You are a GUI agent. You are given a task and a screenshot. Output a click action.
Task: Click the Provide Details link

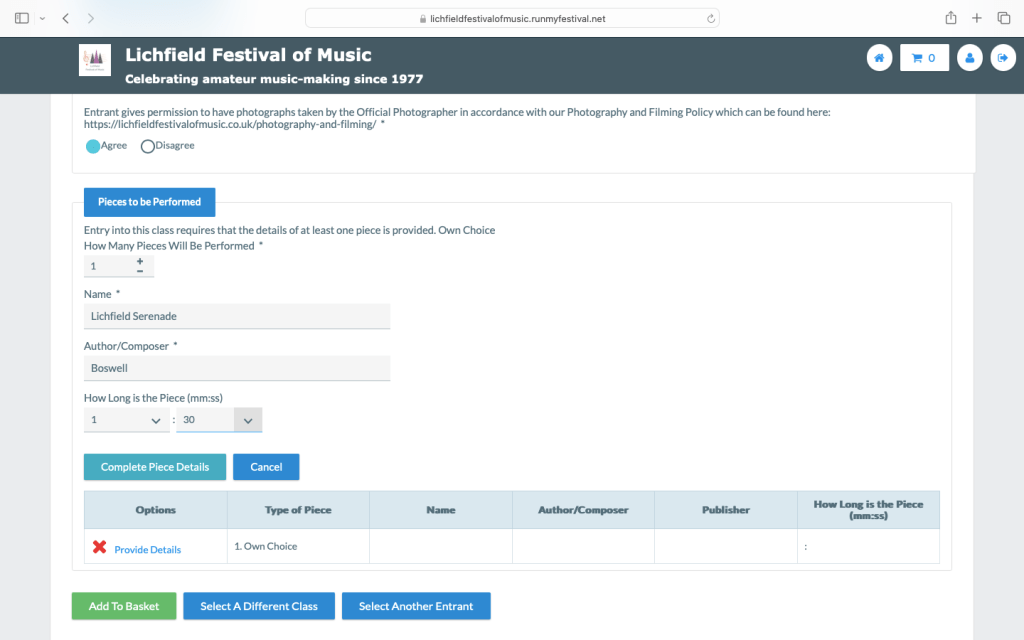(147, 549)
